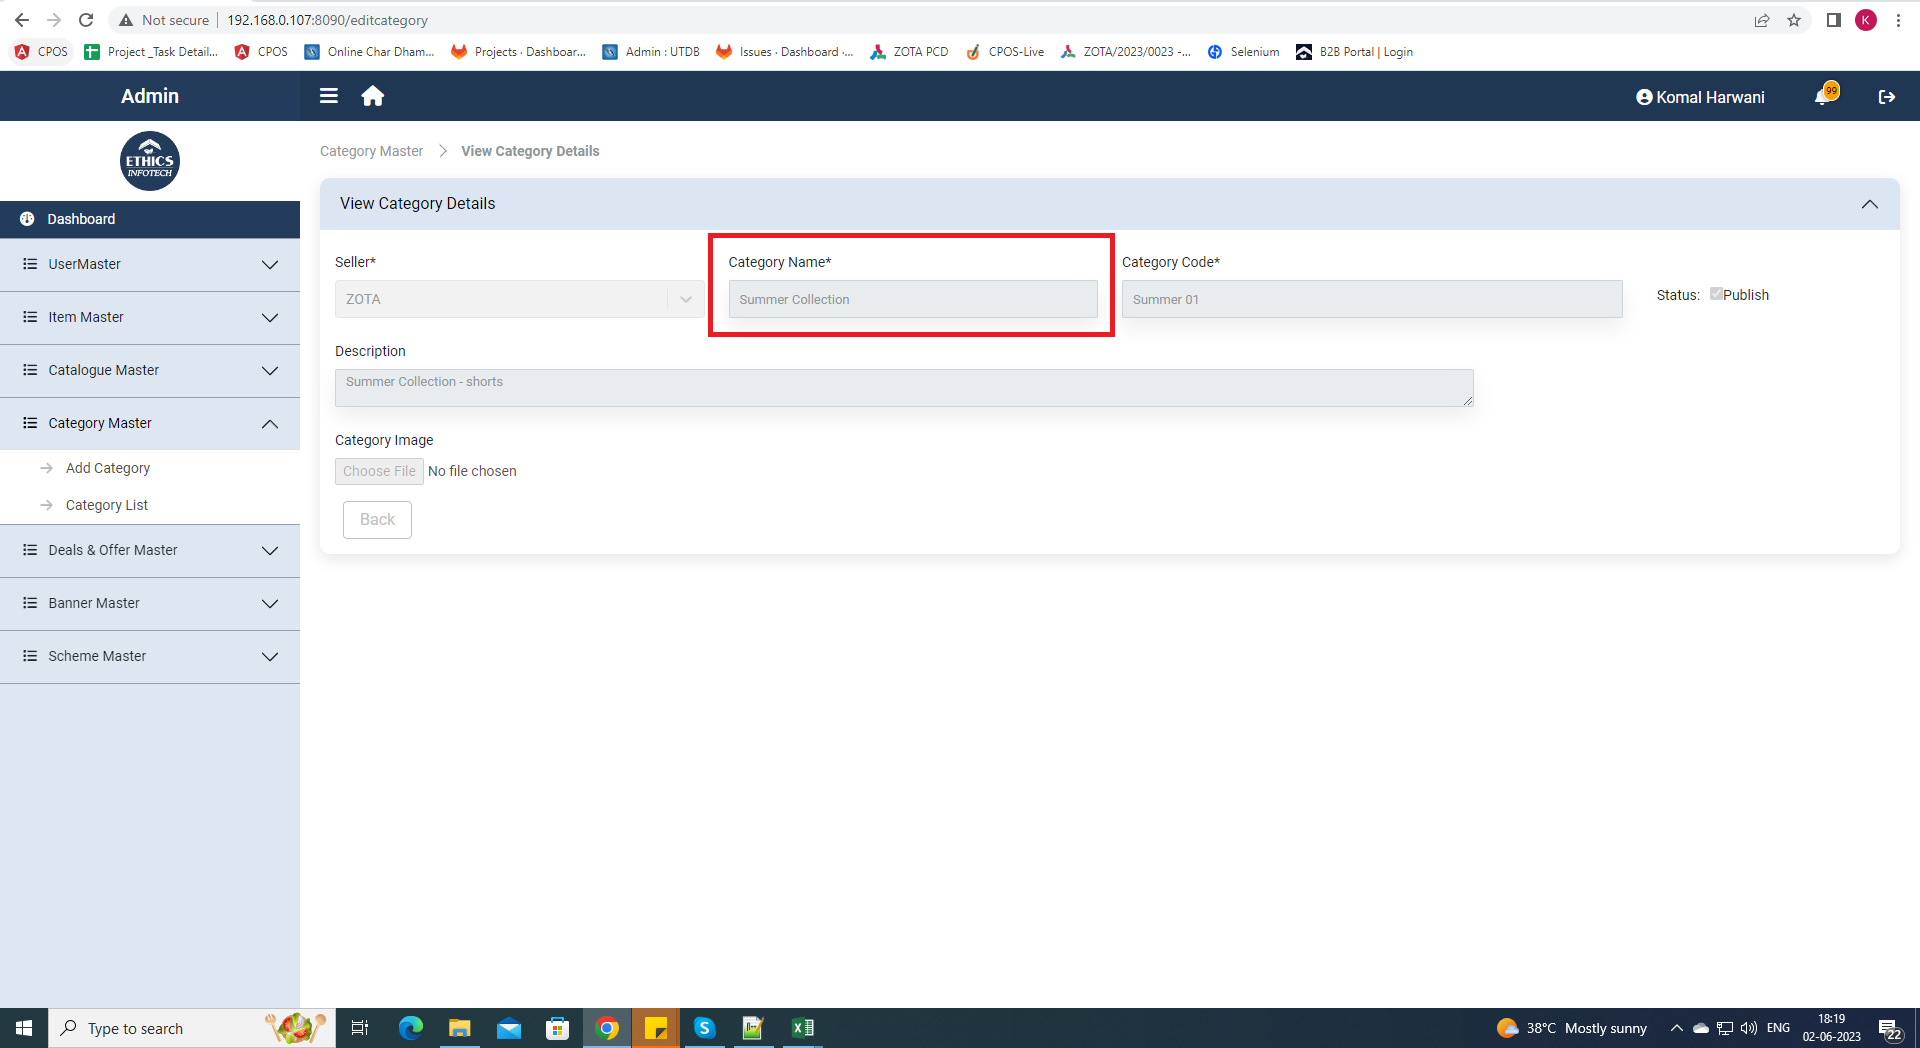1920x1048 pixels.
Task: Toggle the Publish status checkbox
Action: pos(1716,294)
